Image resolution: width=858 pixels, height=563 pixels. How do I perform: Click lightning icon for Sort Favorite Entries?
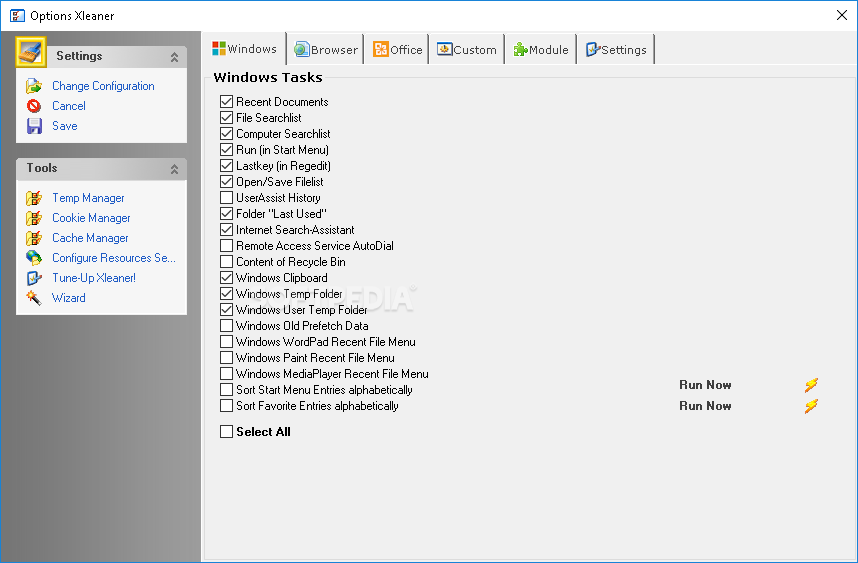click(811, 406)
